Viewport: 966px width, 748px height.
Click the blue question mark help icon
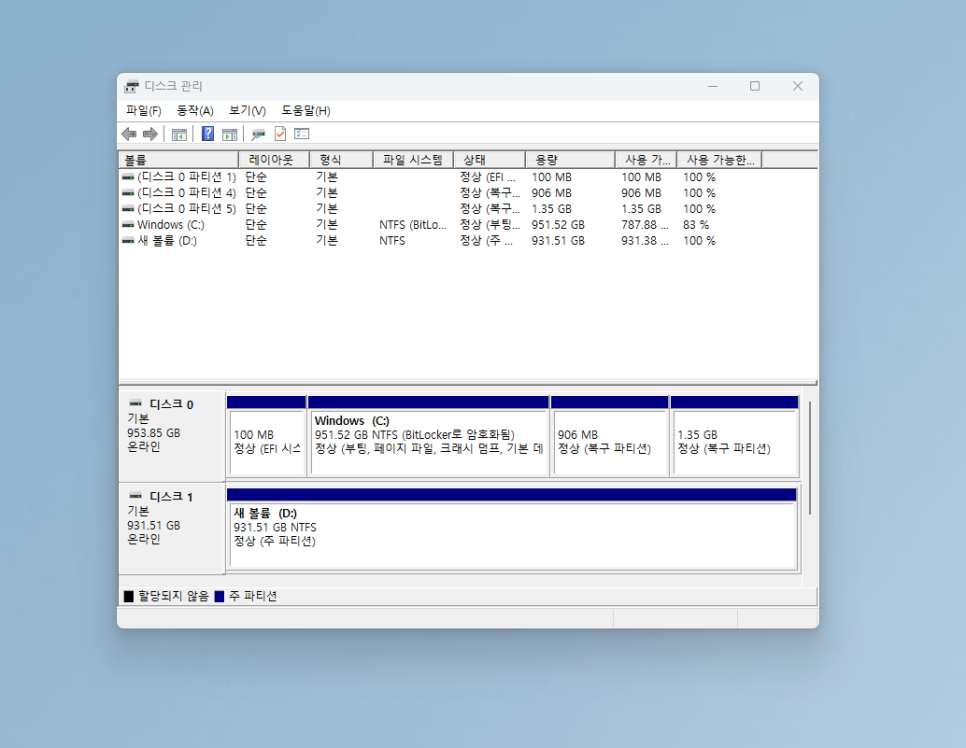coord(207,134)
